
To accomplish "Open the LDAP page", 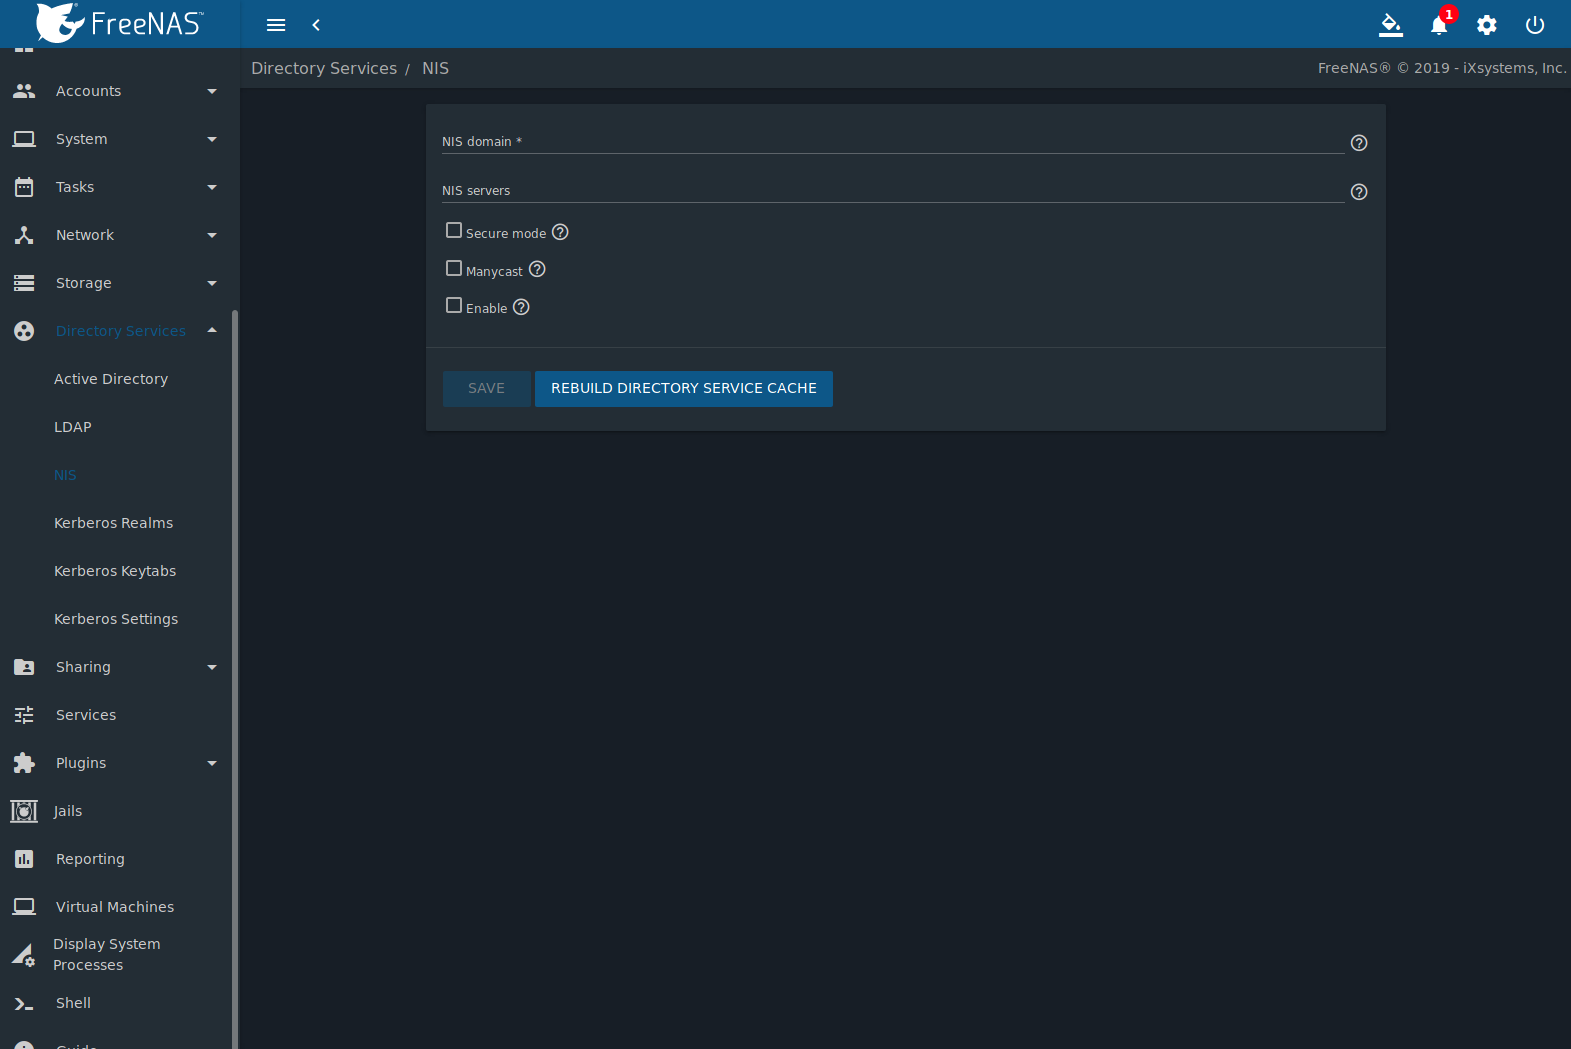I will (x=73, y=427).
